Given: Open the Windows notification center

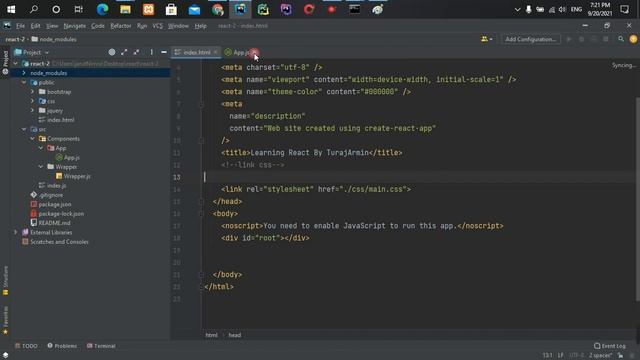Looking at the screenshot, I should click(x=624, y=9).
